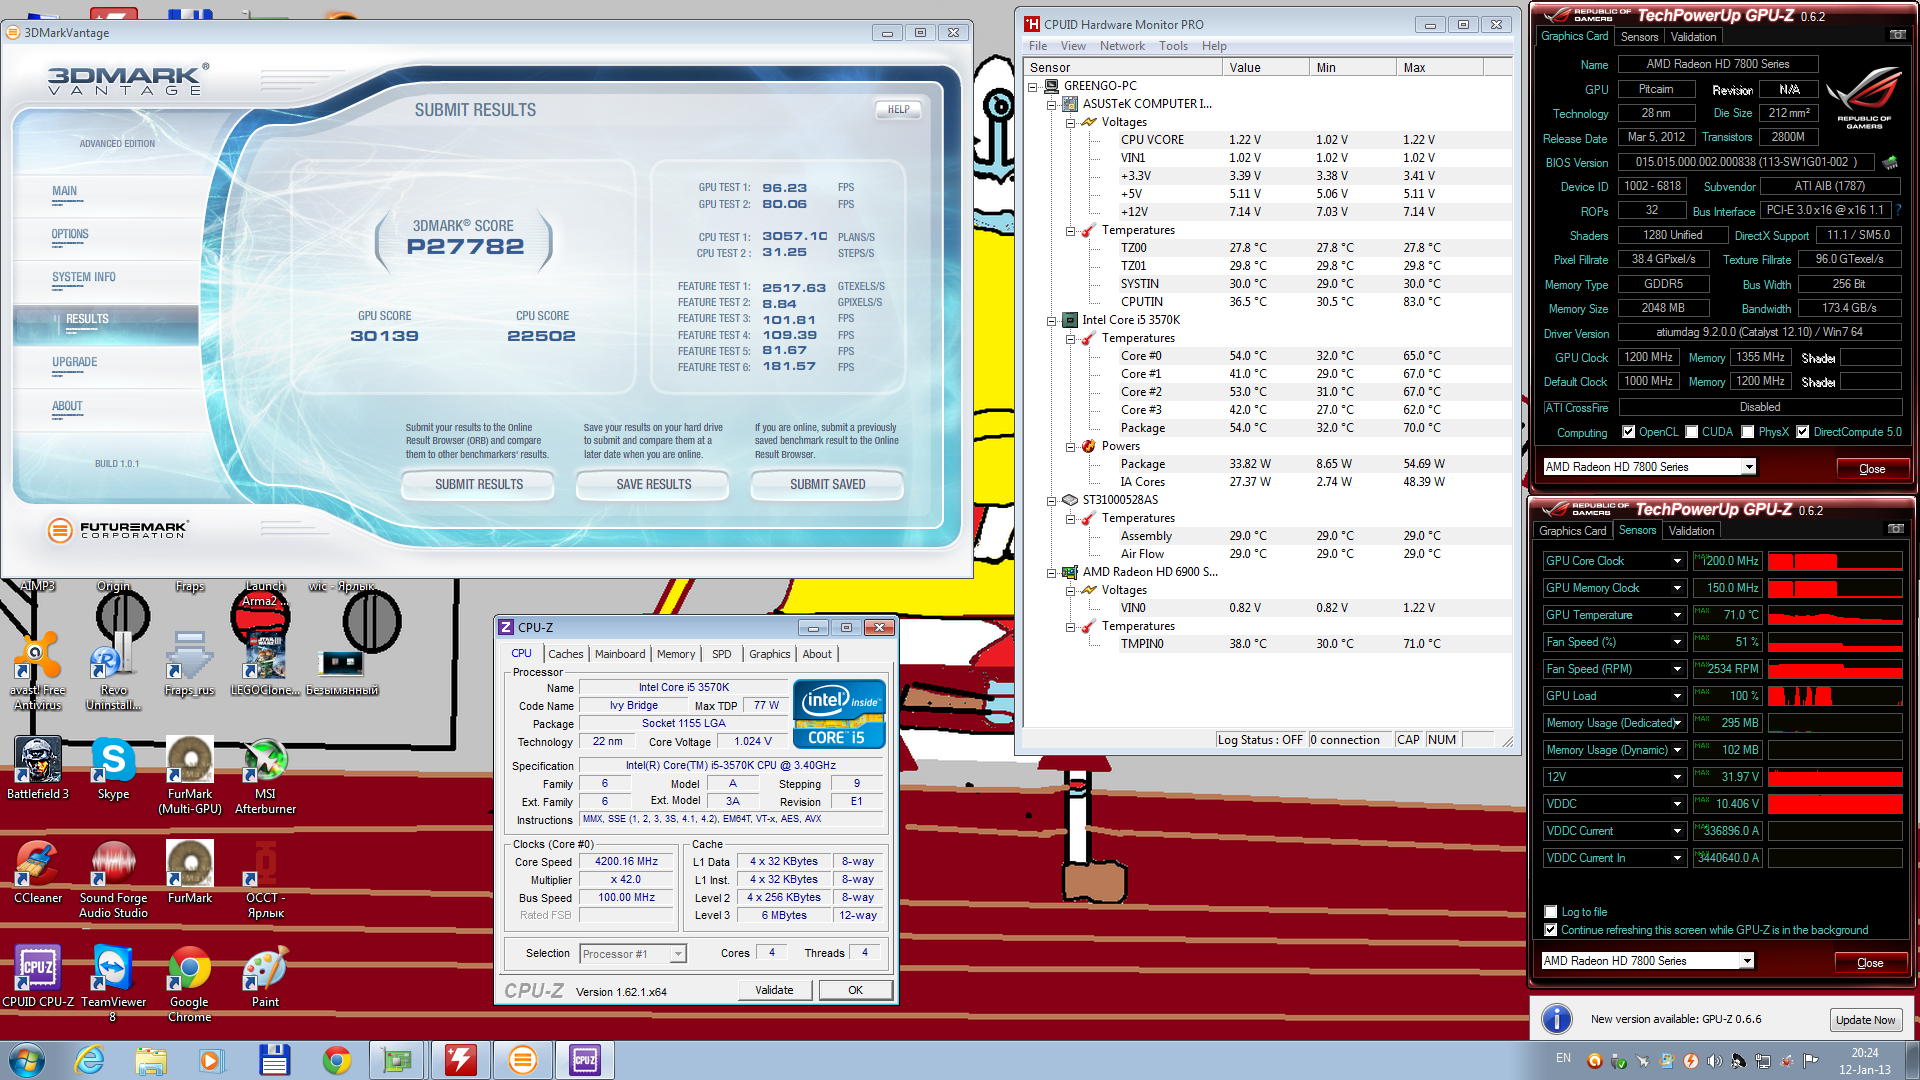Switch to CPU-Z taskbar button
Viewport: 1920px width, 1080px height.
(x=584, y=1060)
